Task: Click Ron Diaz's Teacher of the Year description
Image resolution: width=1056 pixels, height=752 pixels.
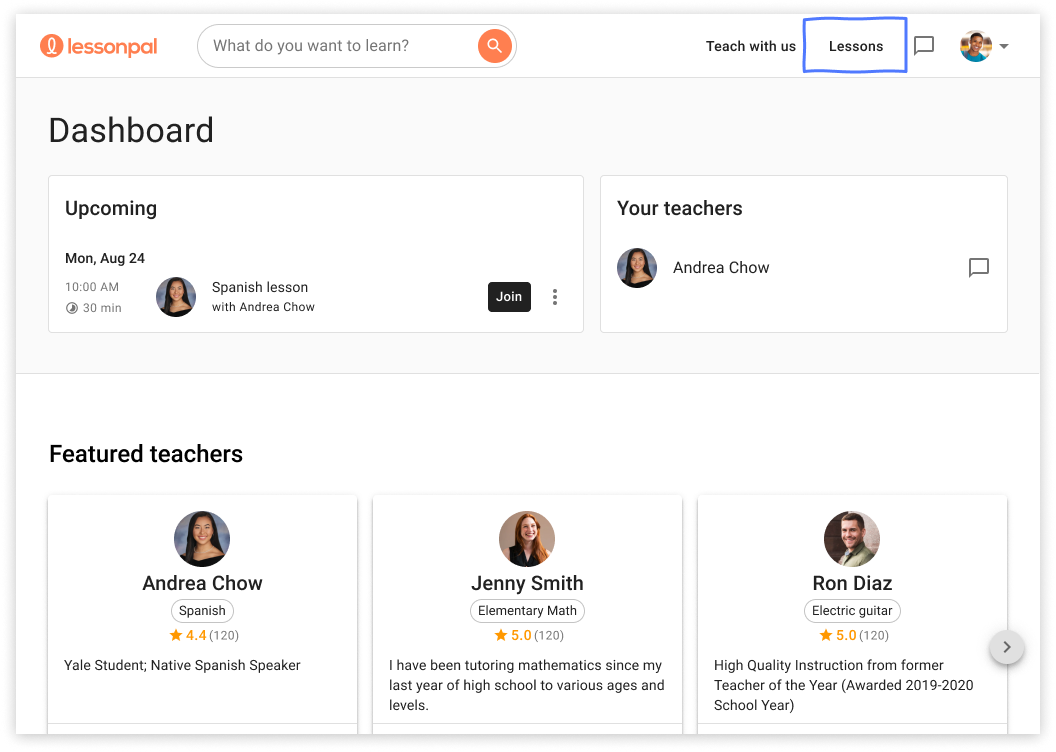Action: pos(843,685)
